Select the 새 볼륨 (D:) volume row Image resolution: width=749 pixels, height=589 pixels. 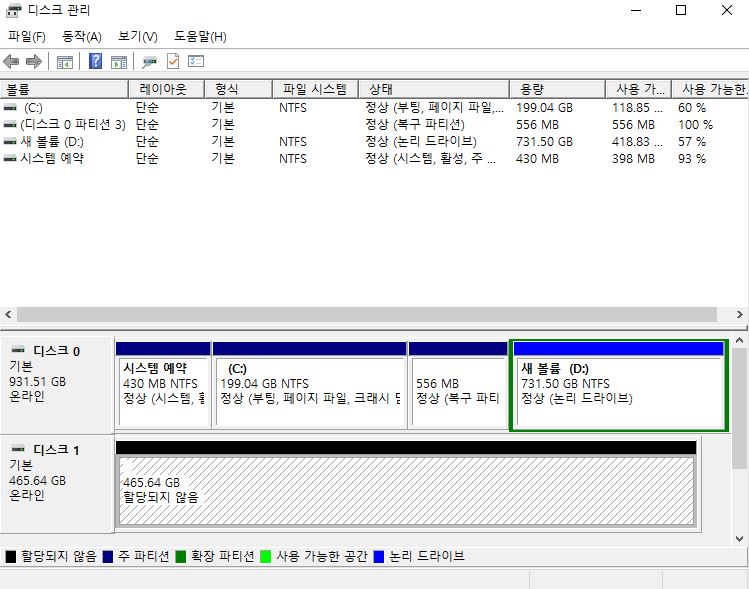pyautogui.click(x=374, y=141)
